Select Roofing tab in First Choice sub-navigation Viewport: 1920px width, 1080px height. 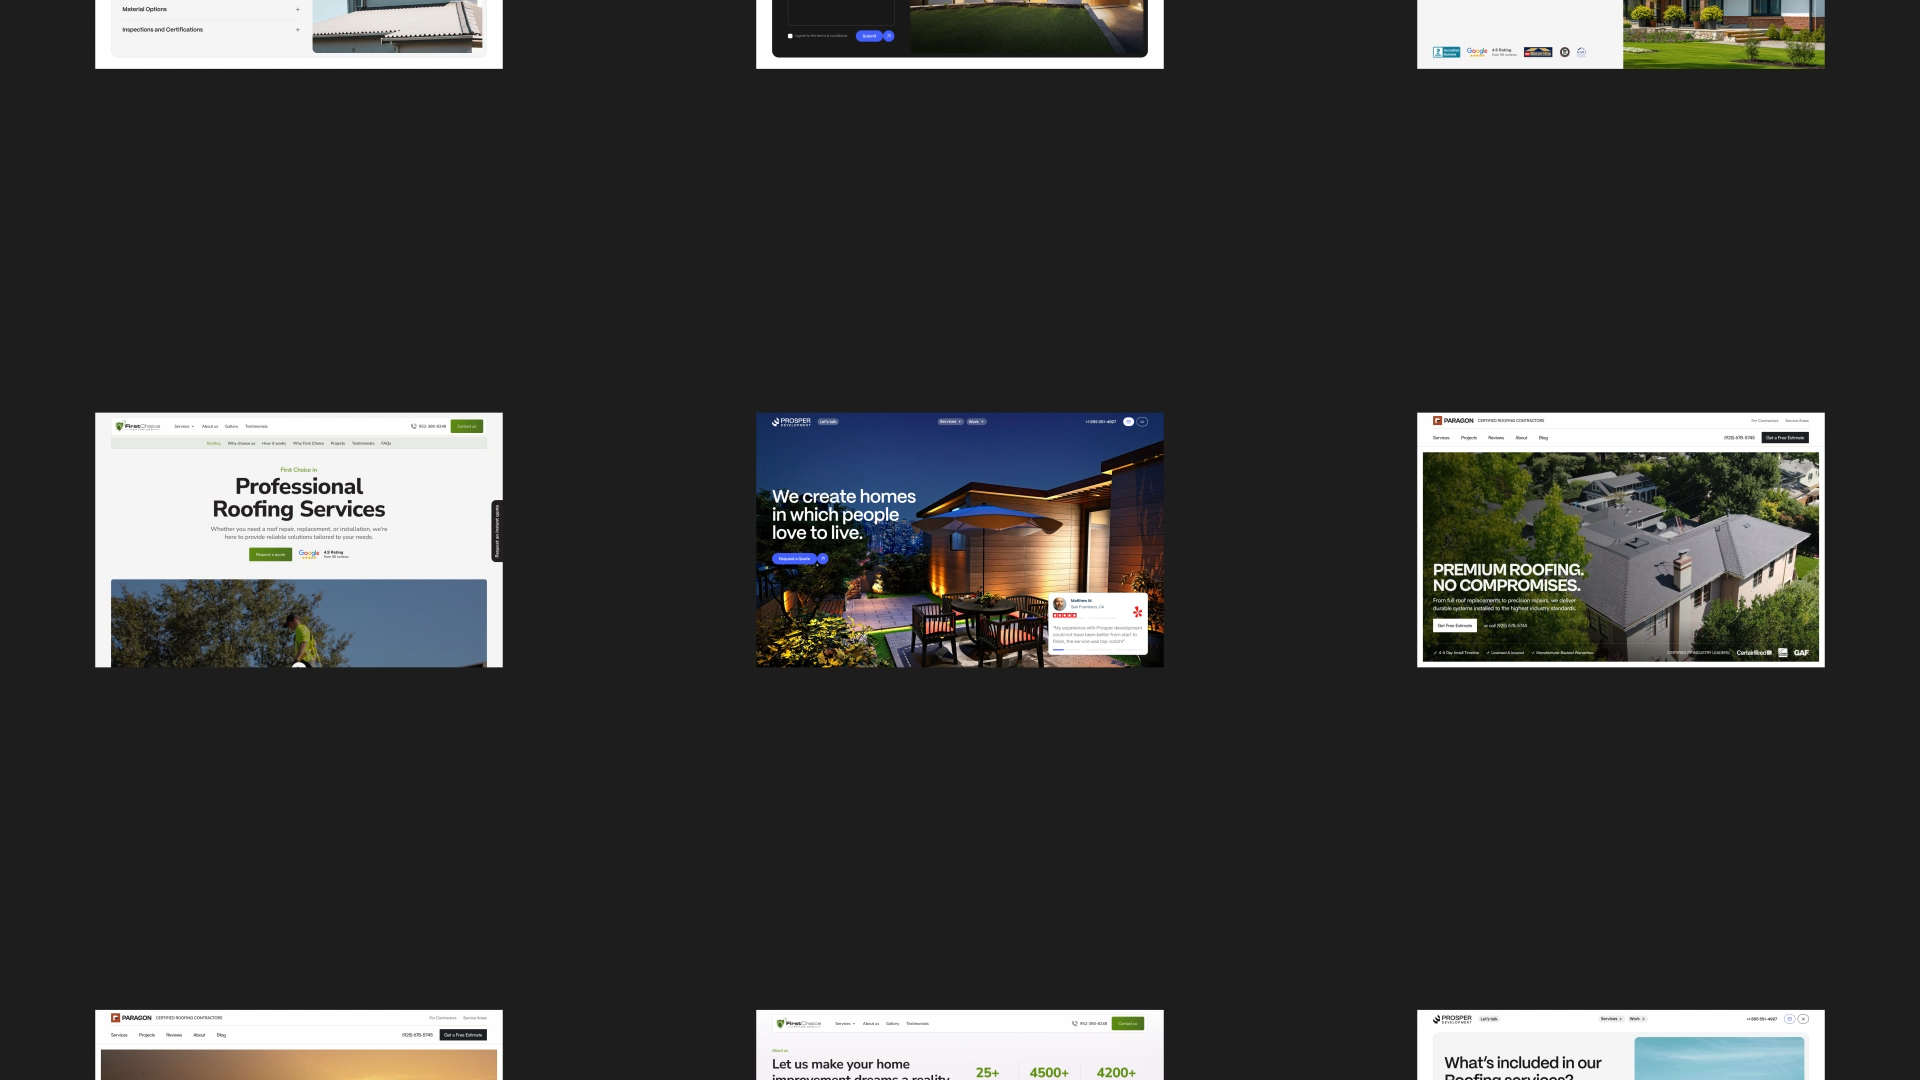214,443
